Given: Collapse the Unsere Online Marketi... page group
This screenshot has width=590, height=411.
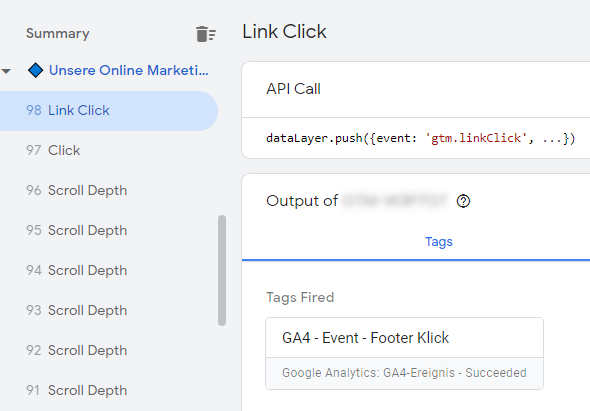Looking at the screenshot, I should (6, 71).
